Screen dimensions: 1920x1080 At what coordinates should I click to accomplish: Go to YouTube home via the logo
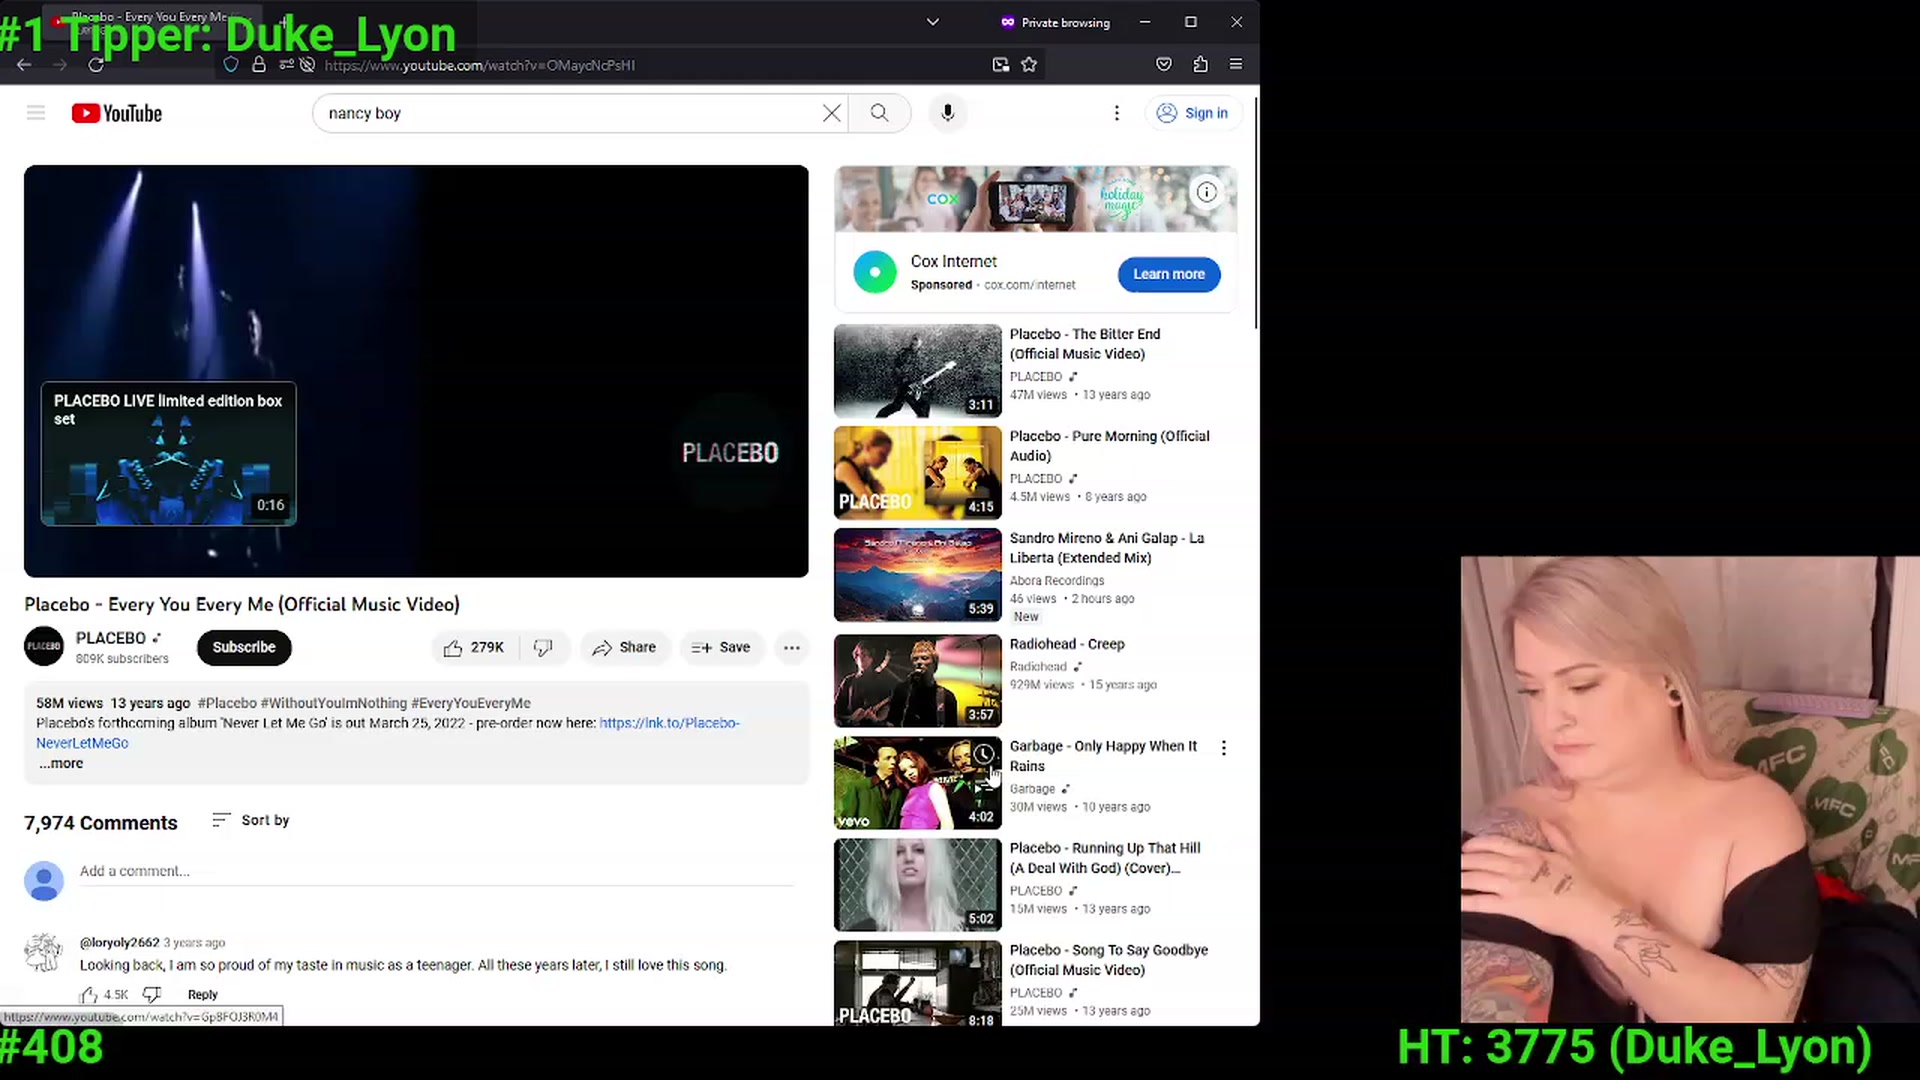coord(117,113)
